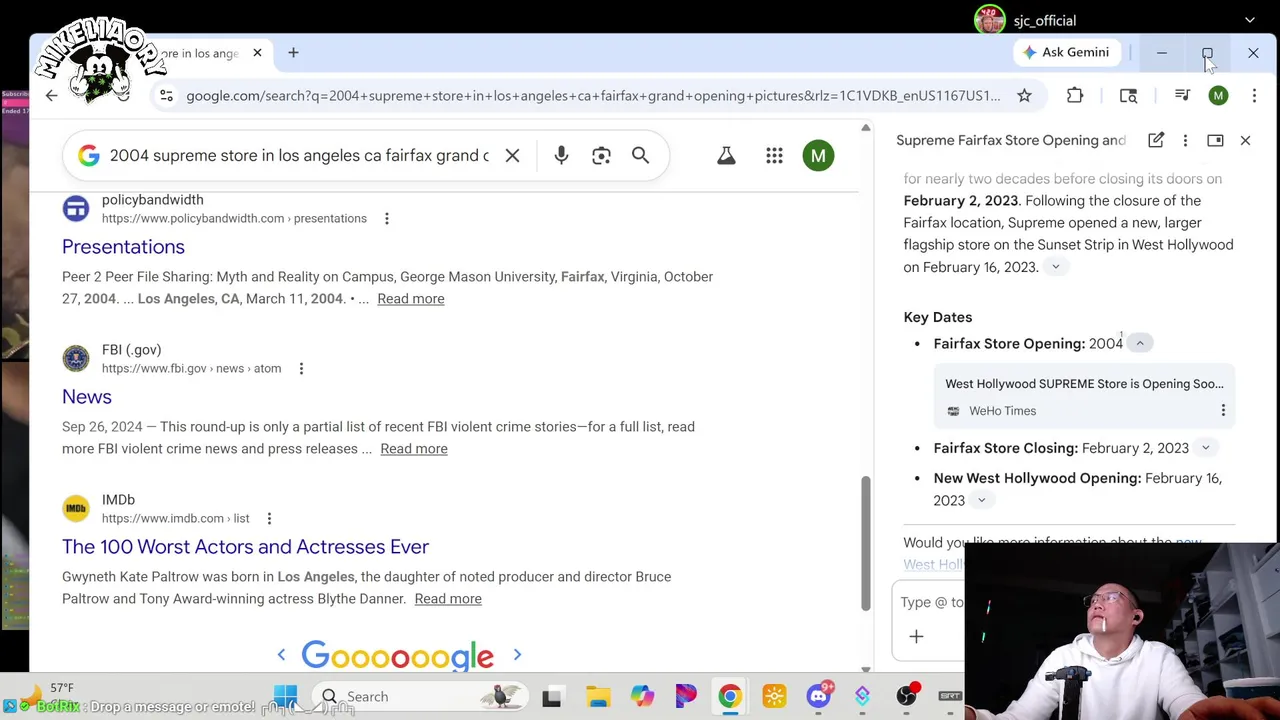Open The 100 Worst Actors and Actresses Ever
The height and width of the screenshot is (720, 1280).
[245, 547]
